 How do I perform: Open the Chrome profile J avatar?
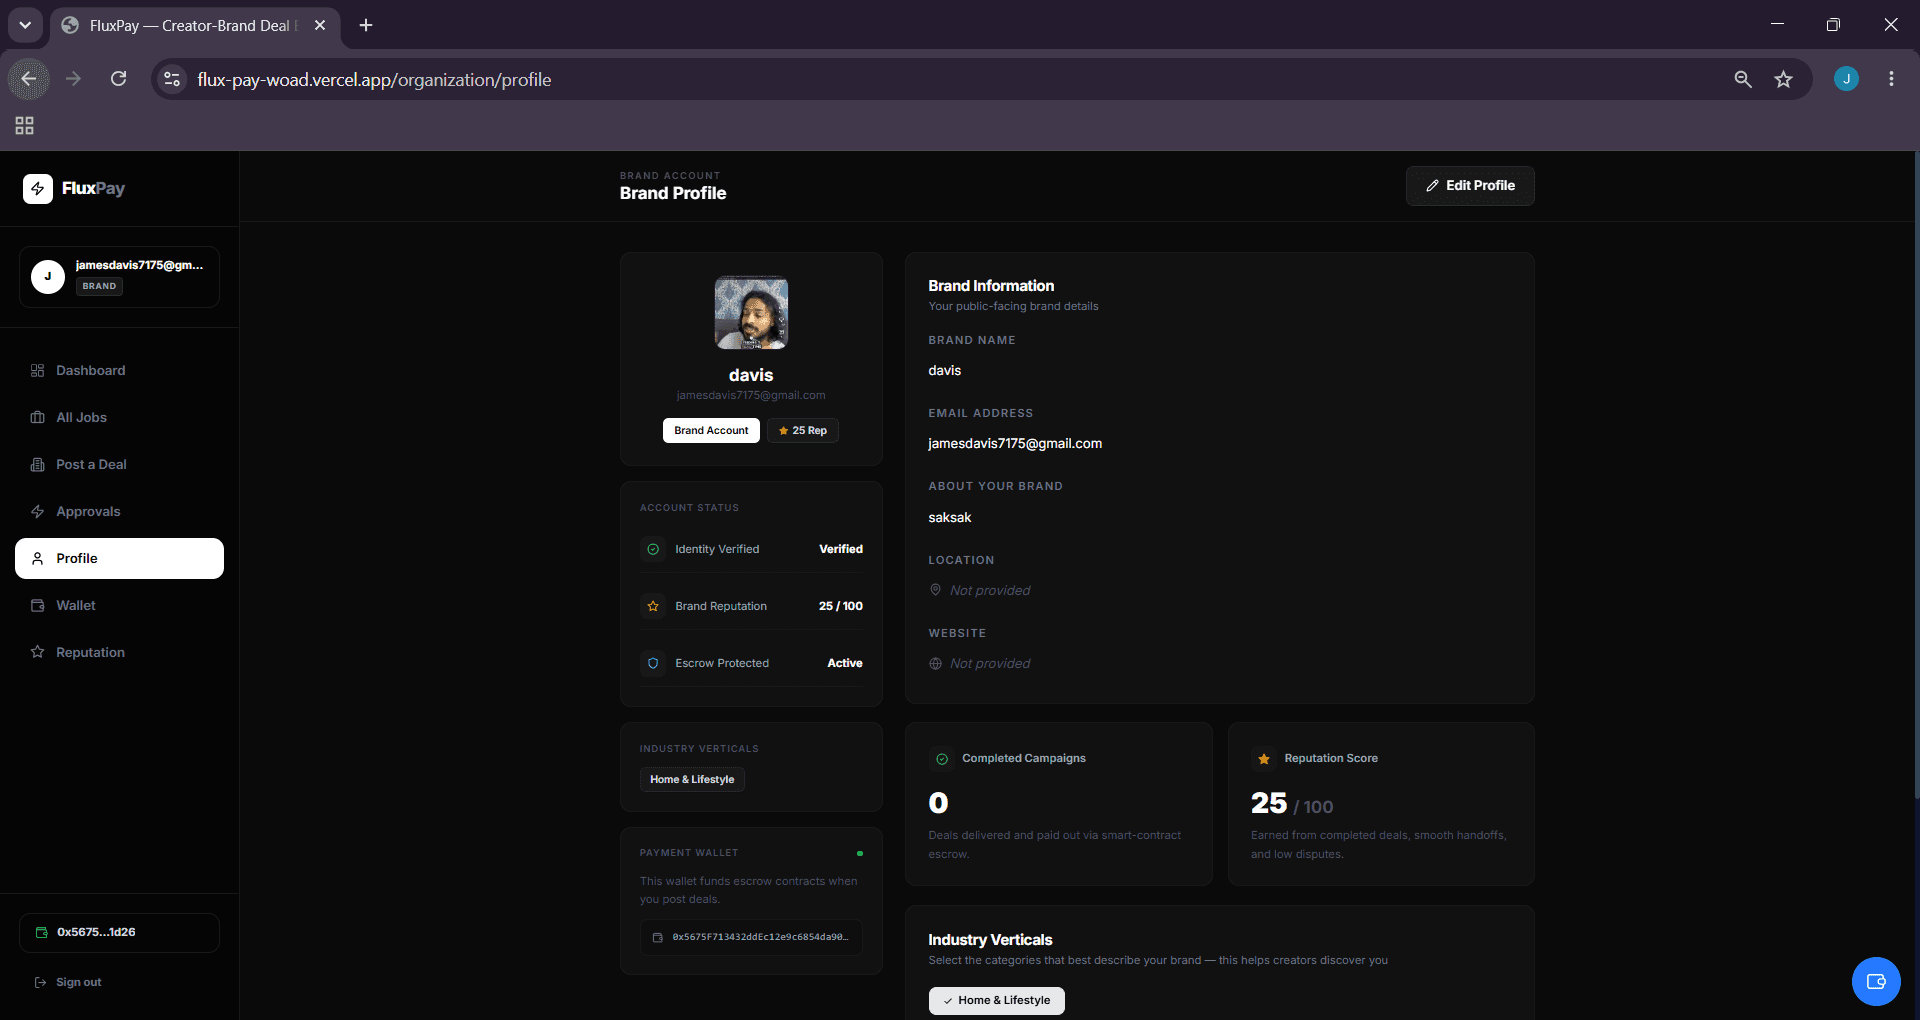pos(1846,79)
